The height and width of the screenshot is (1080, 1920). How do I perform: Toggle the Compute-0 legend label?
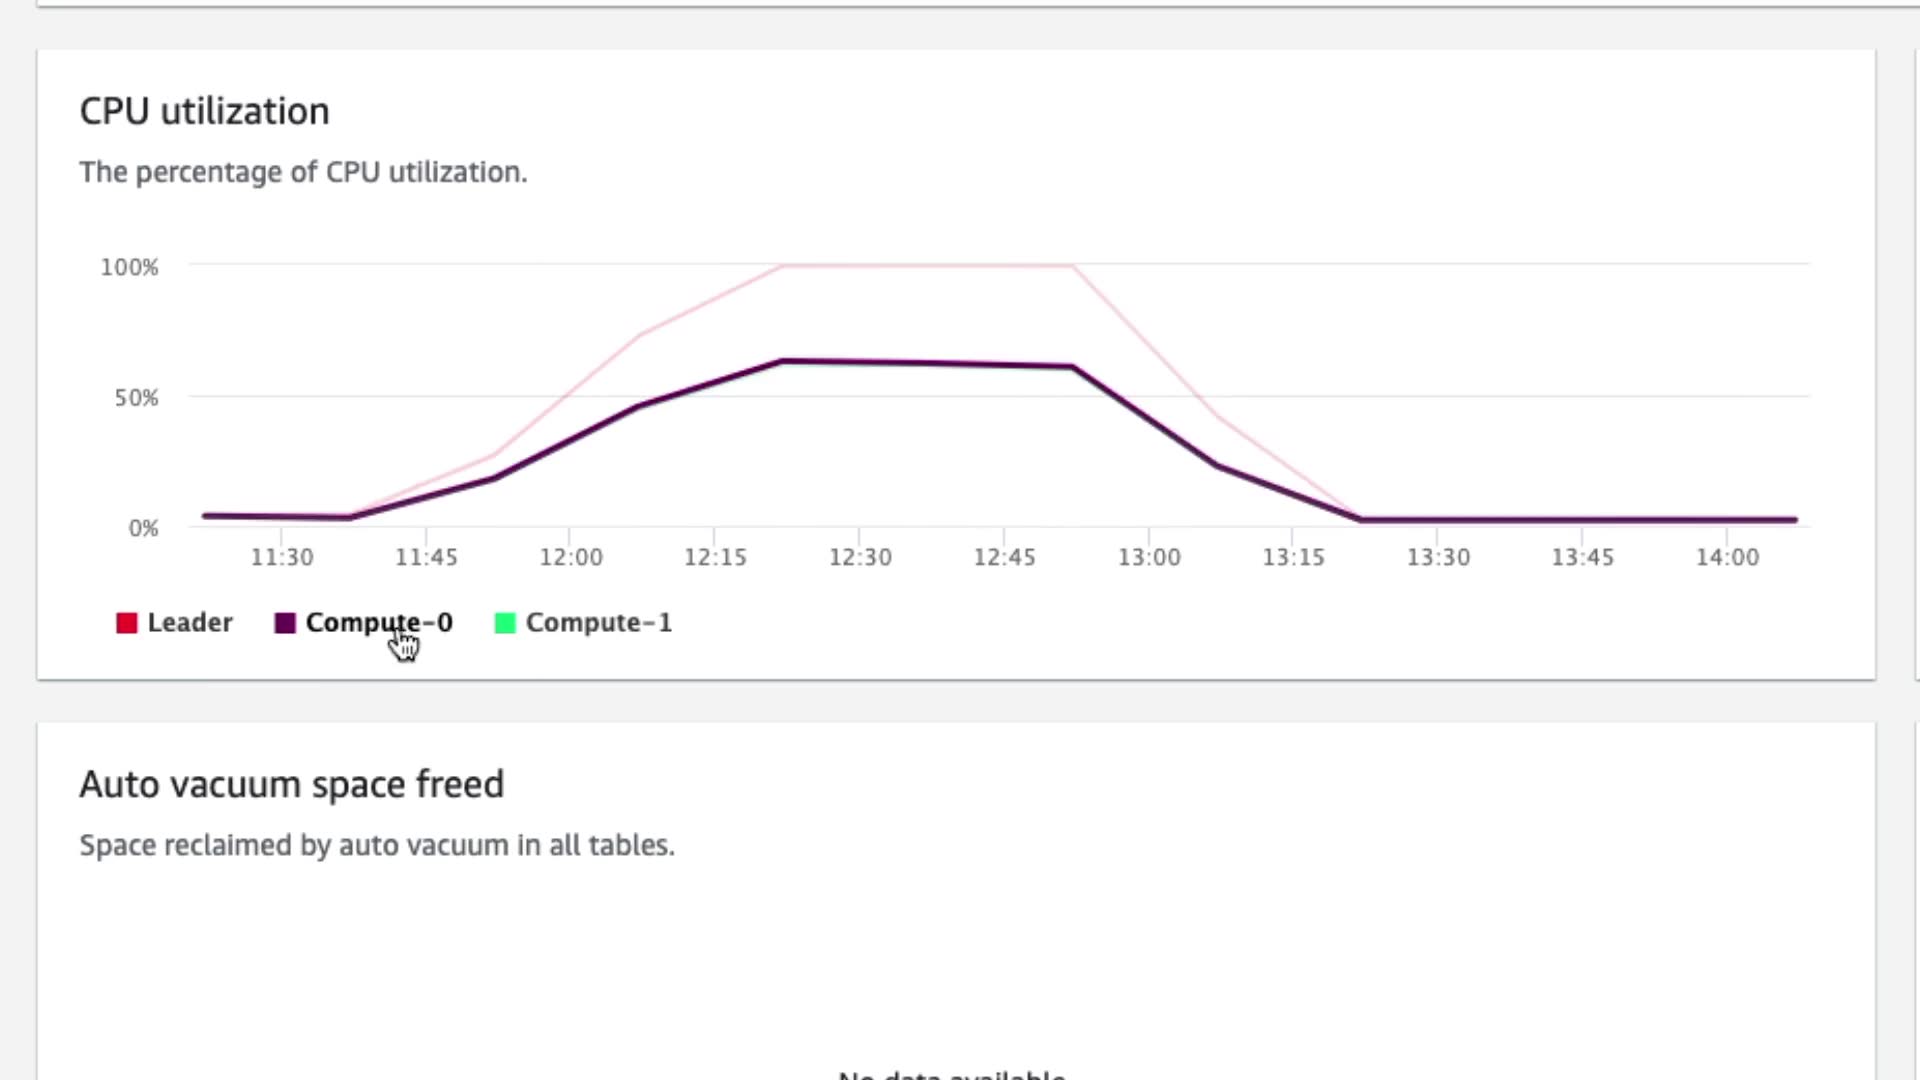tap(378, 623)
